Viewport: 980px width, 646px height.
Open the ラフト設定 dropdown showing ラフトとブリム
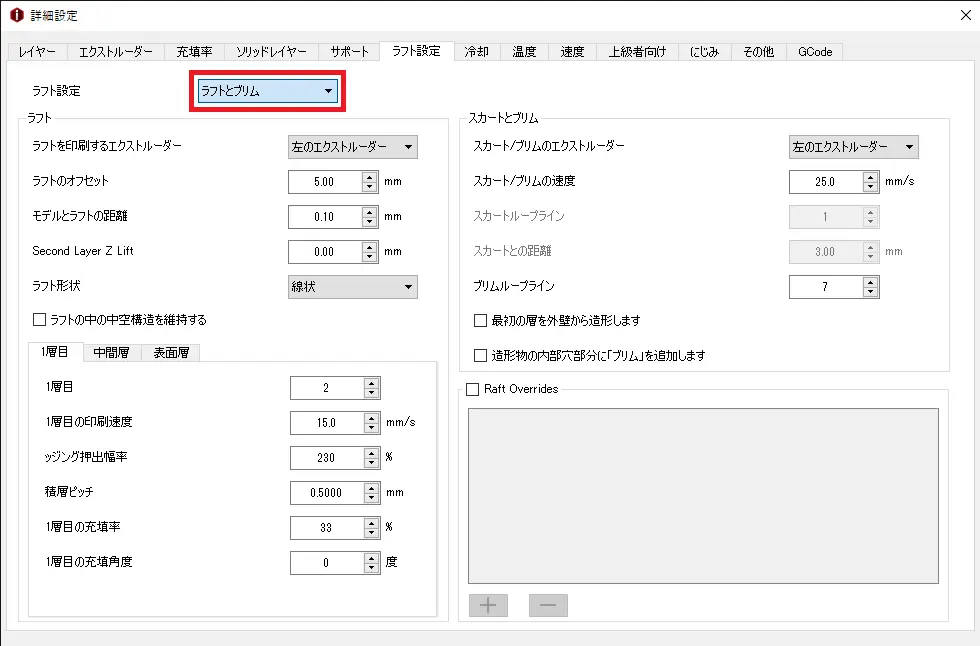267,92
